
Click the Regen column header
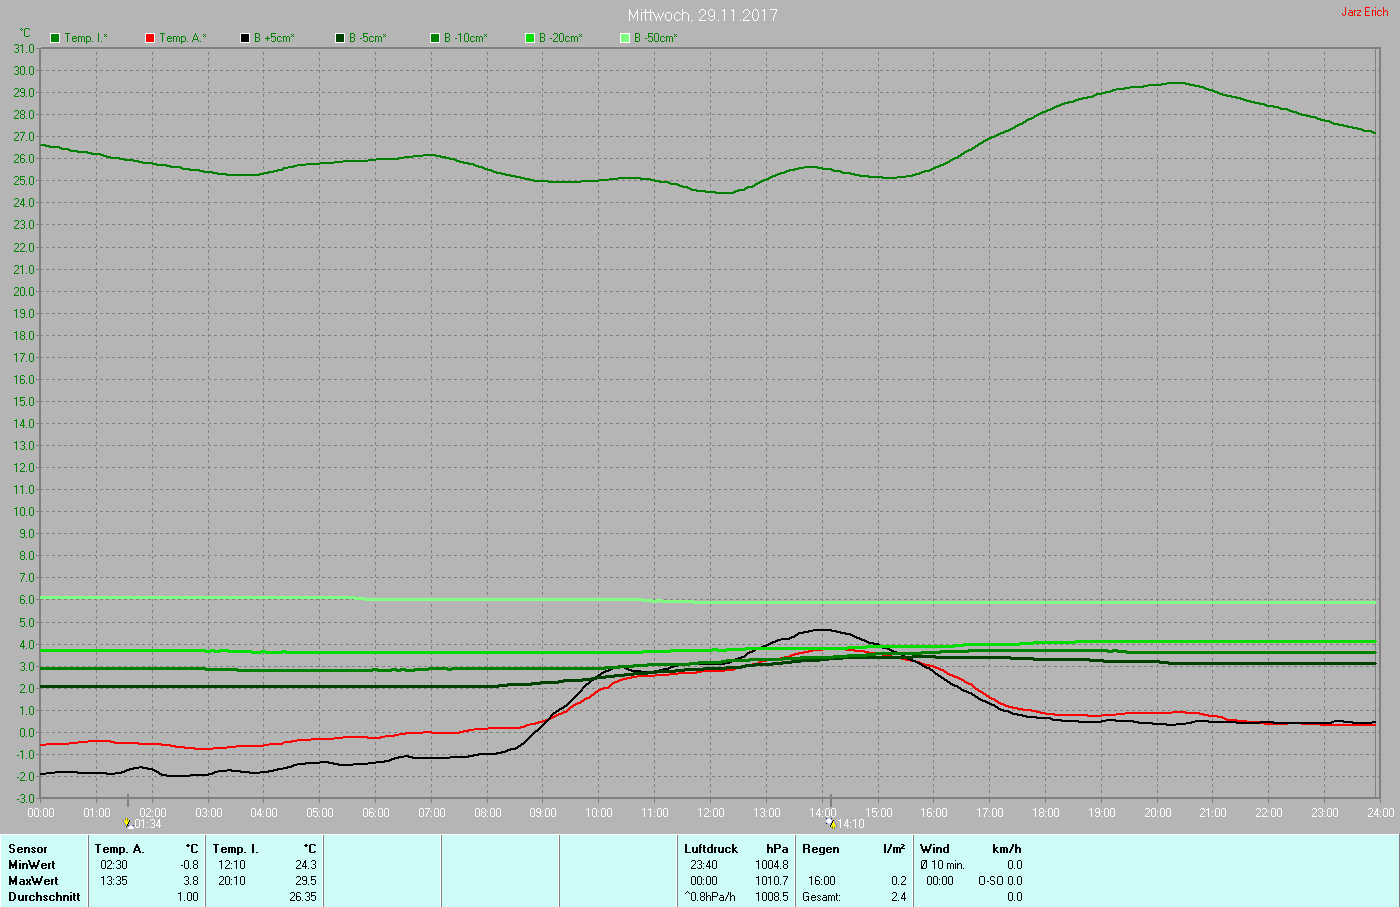tap(821, 849)
